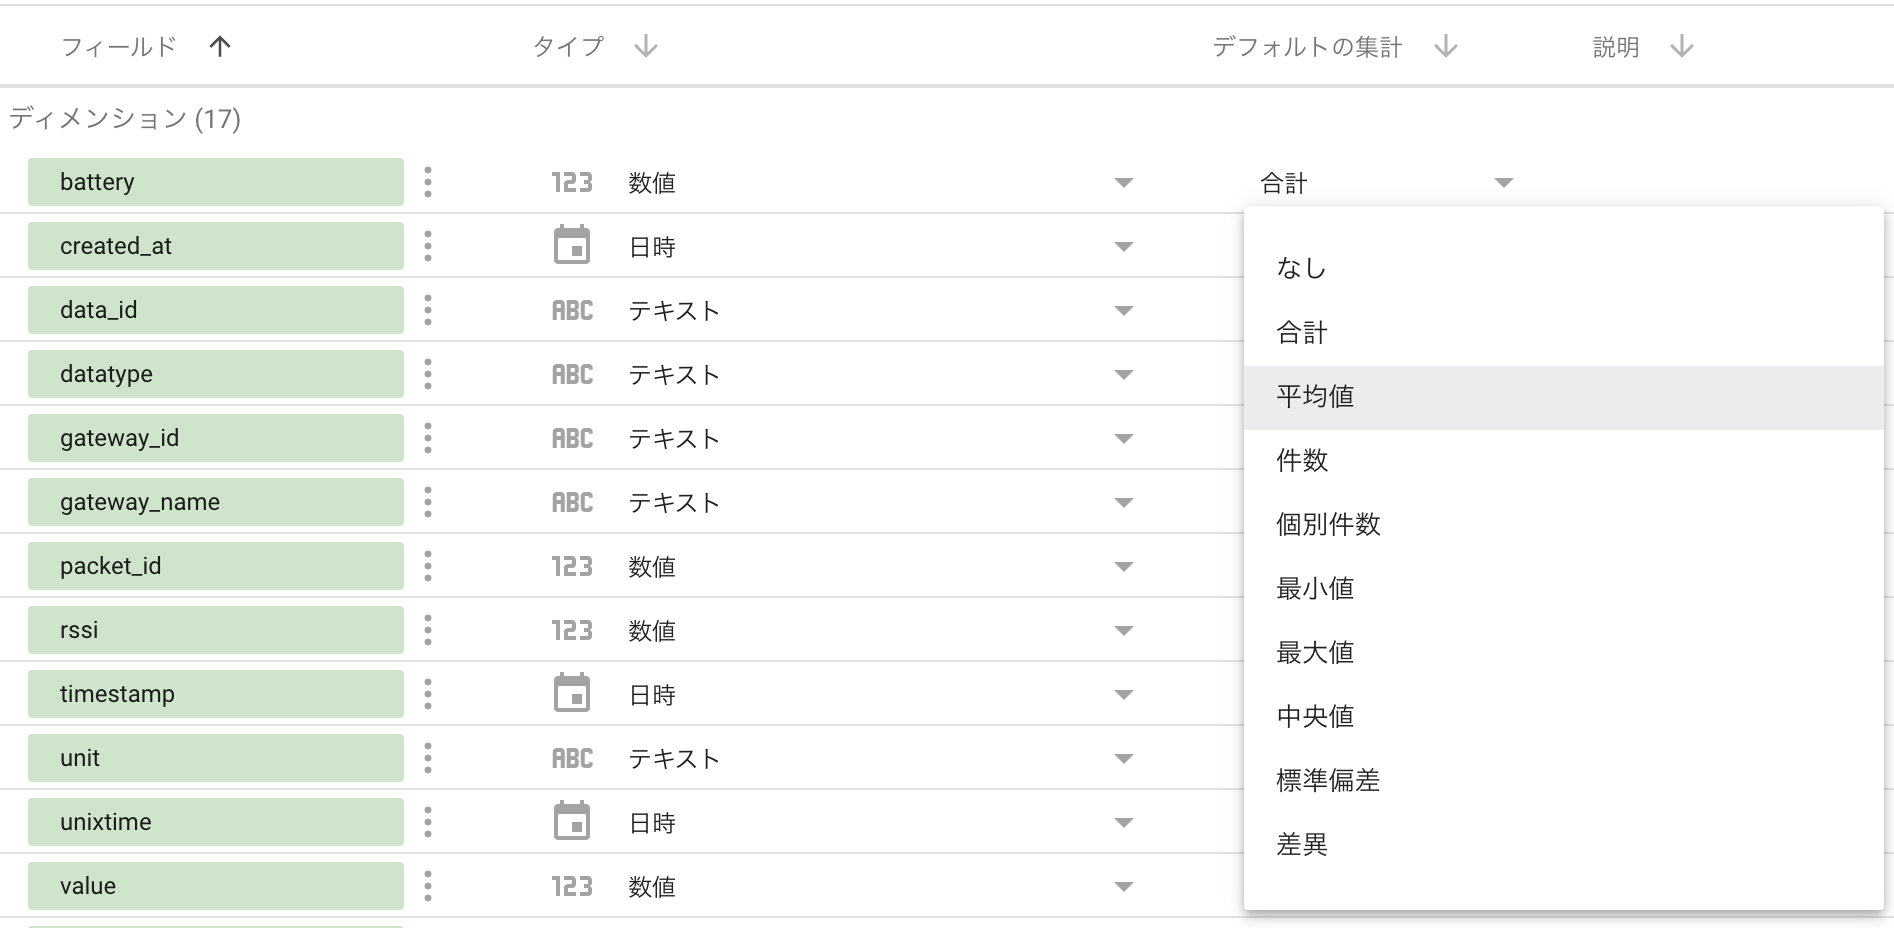Expand the type dropdown for datatype

(1124, 374)
